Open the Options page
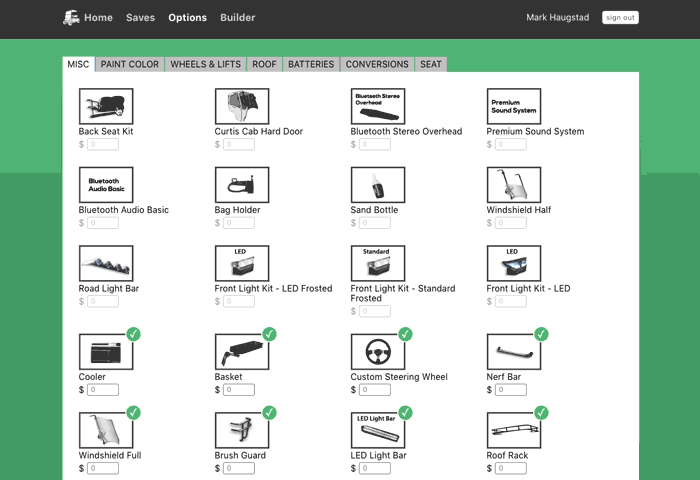 pos(188,17)
